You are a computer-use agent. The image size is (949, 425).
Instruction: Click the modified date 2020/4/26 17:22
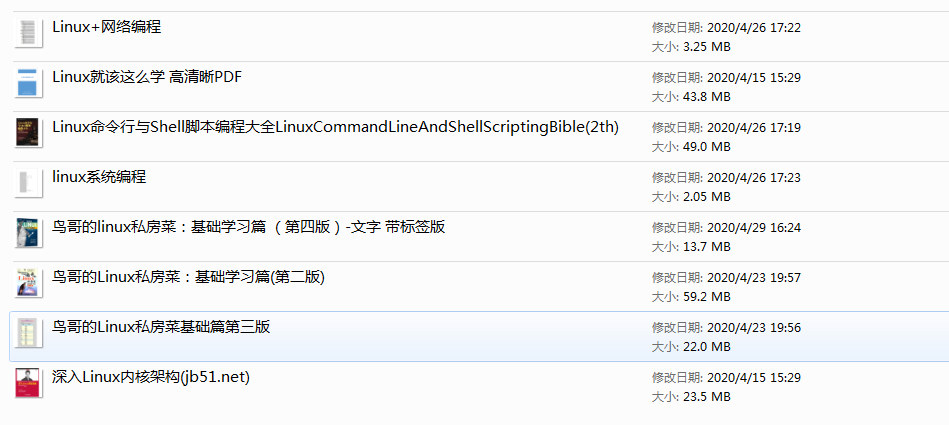[740, 28]
